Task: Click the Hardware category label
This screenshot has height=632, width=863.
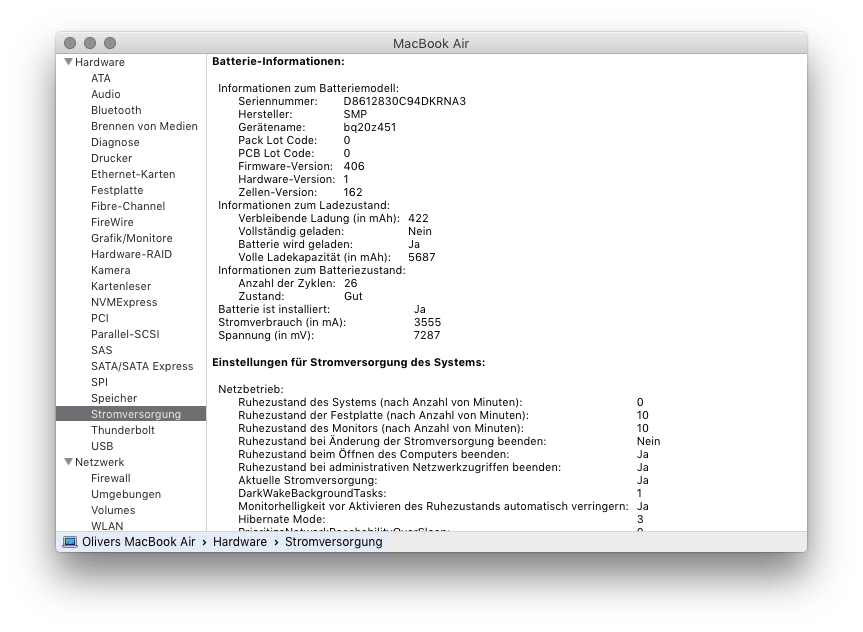Action: (100, 62)
